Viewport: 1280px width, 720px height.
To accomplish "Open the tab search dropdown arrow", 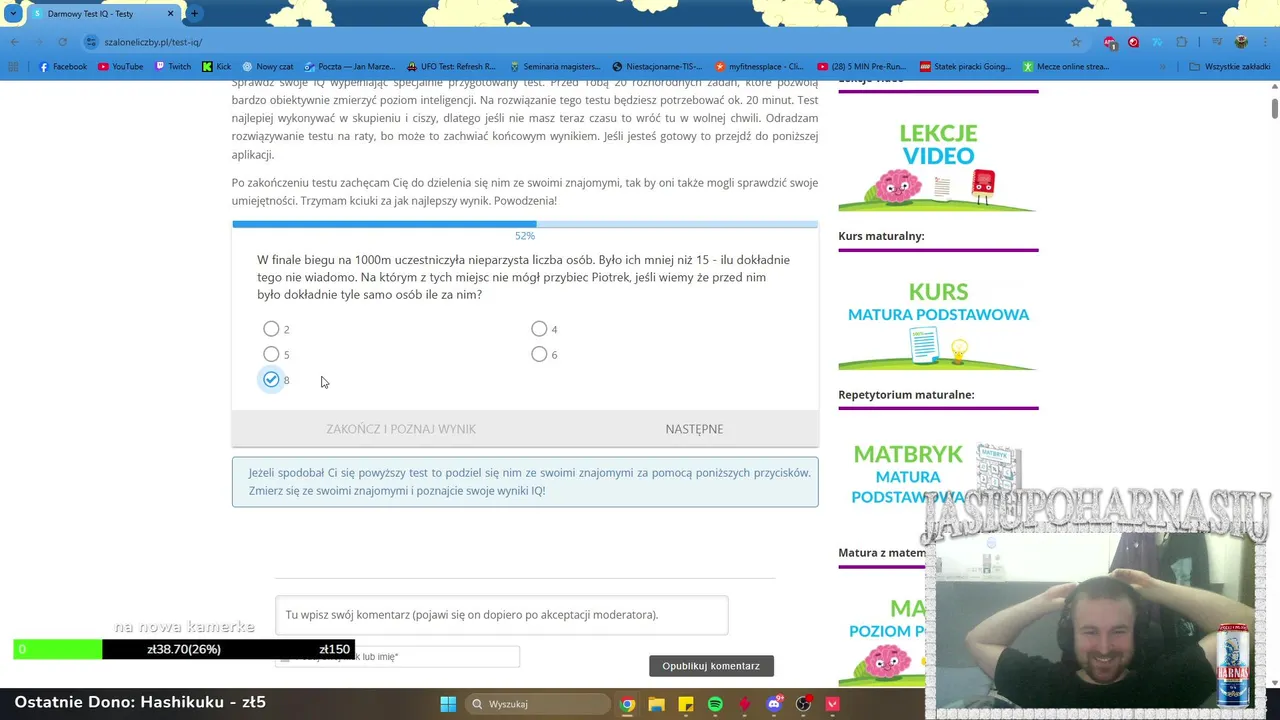I will (x=13, y=14).
